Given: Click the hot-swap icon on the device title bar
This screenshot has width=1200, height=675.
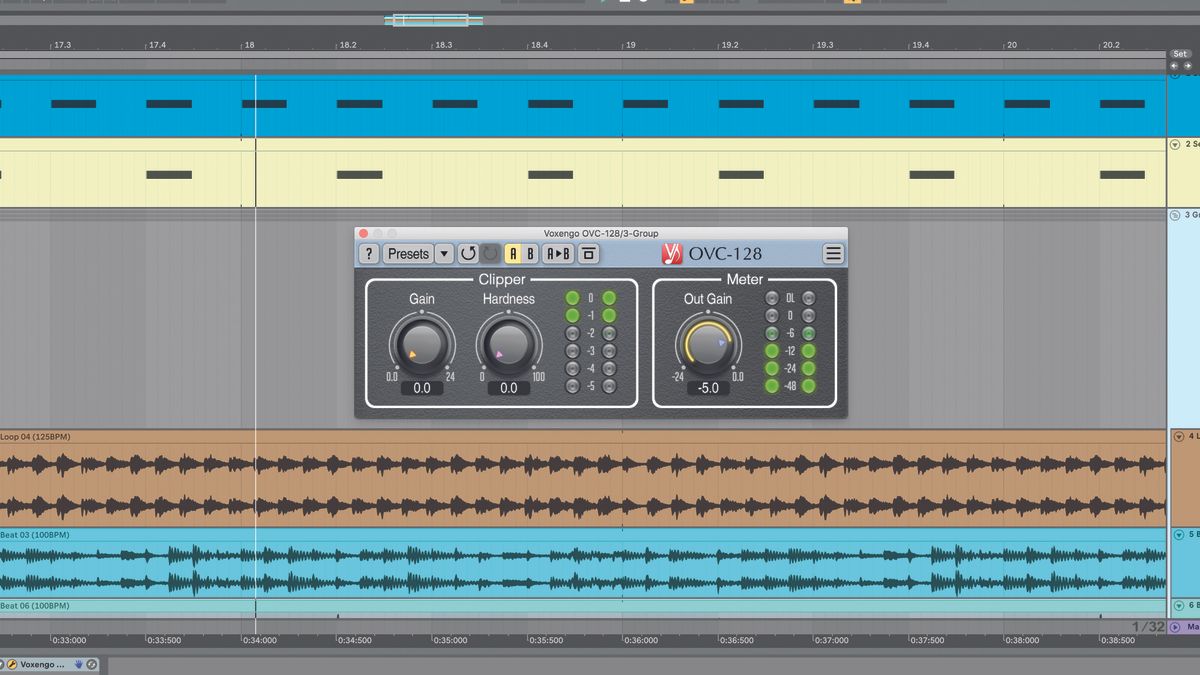Looking at the screenshot, I should [x=92, y=664].
